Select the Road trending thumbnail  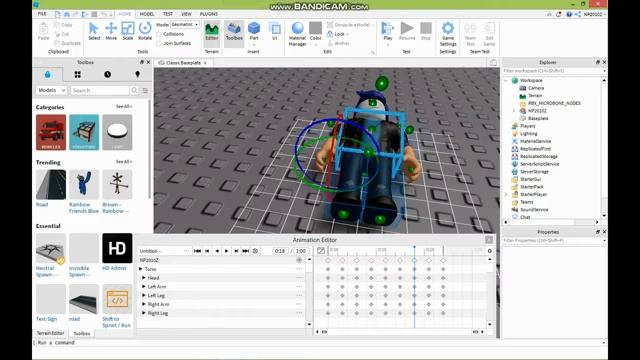(51, 184)
